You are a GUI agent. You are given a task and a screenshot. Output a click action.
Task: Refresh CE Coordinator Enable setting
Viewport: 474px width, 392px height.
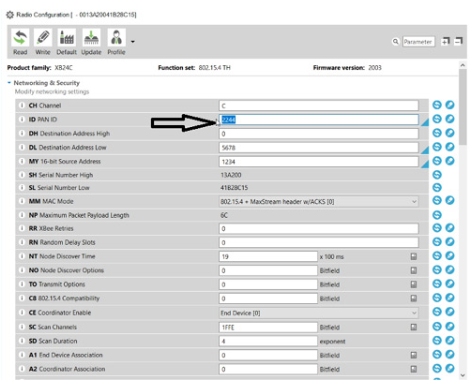point(437,312)
